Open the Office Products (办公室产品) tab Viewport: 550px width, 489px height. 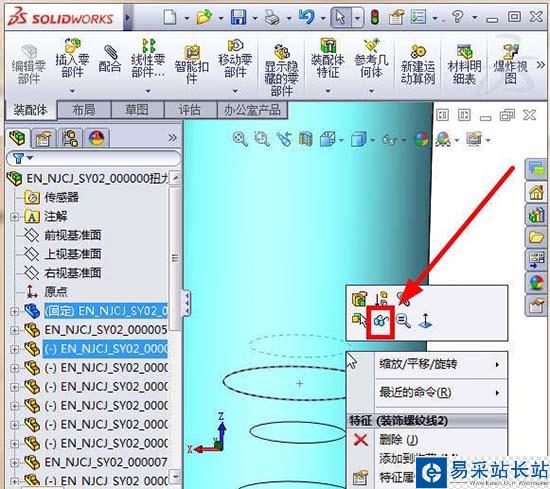point(253,110)
